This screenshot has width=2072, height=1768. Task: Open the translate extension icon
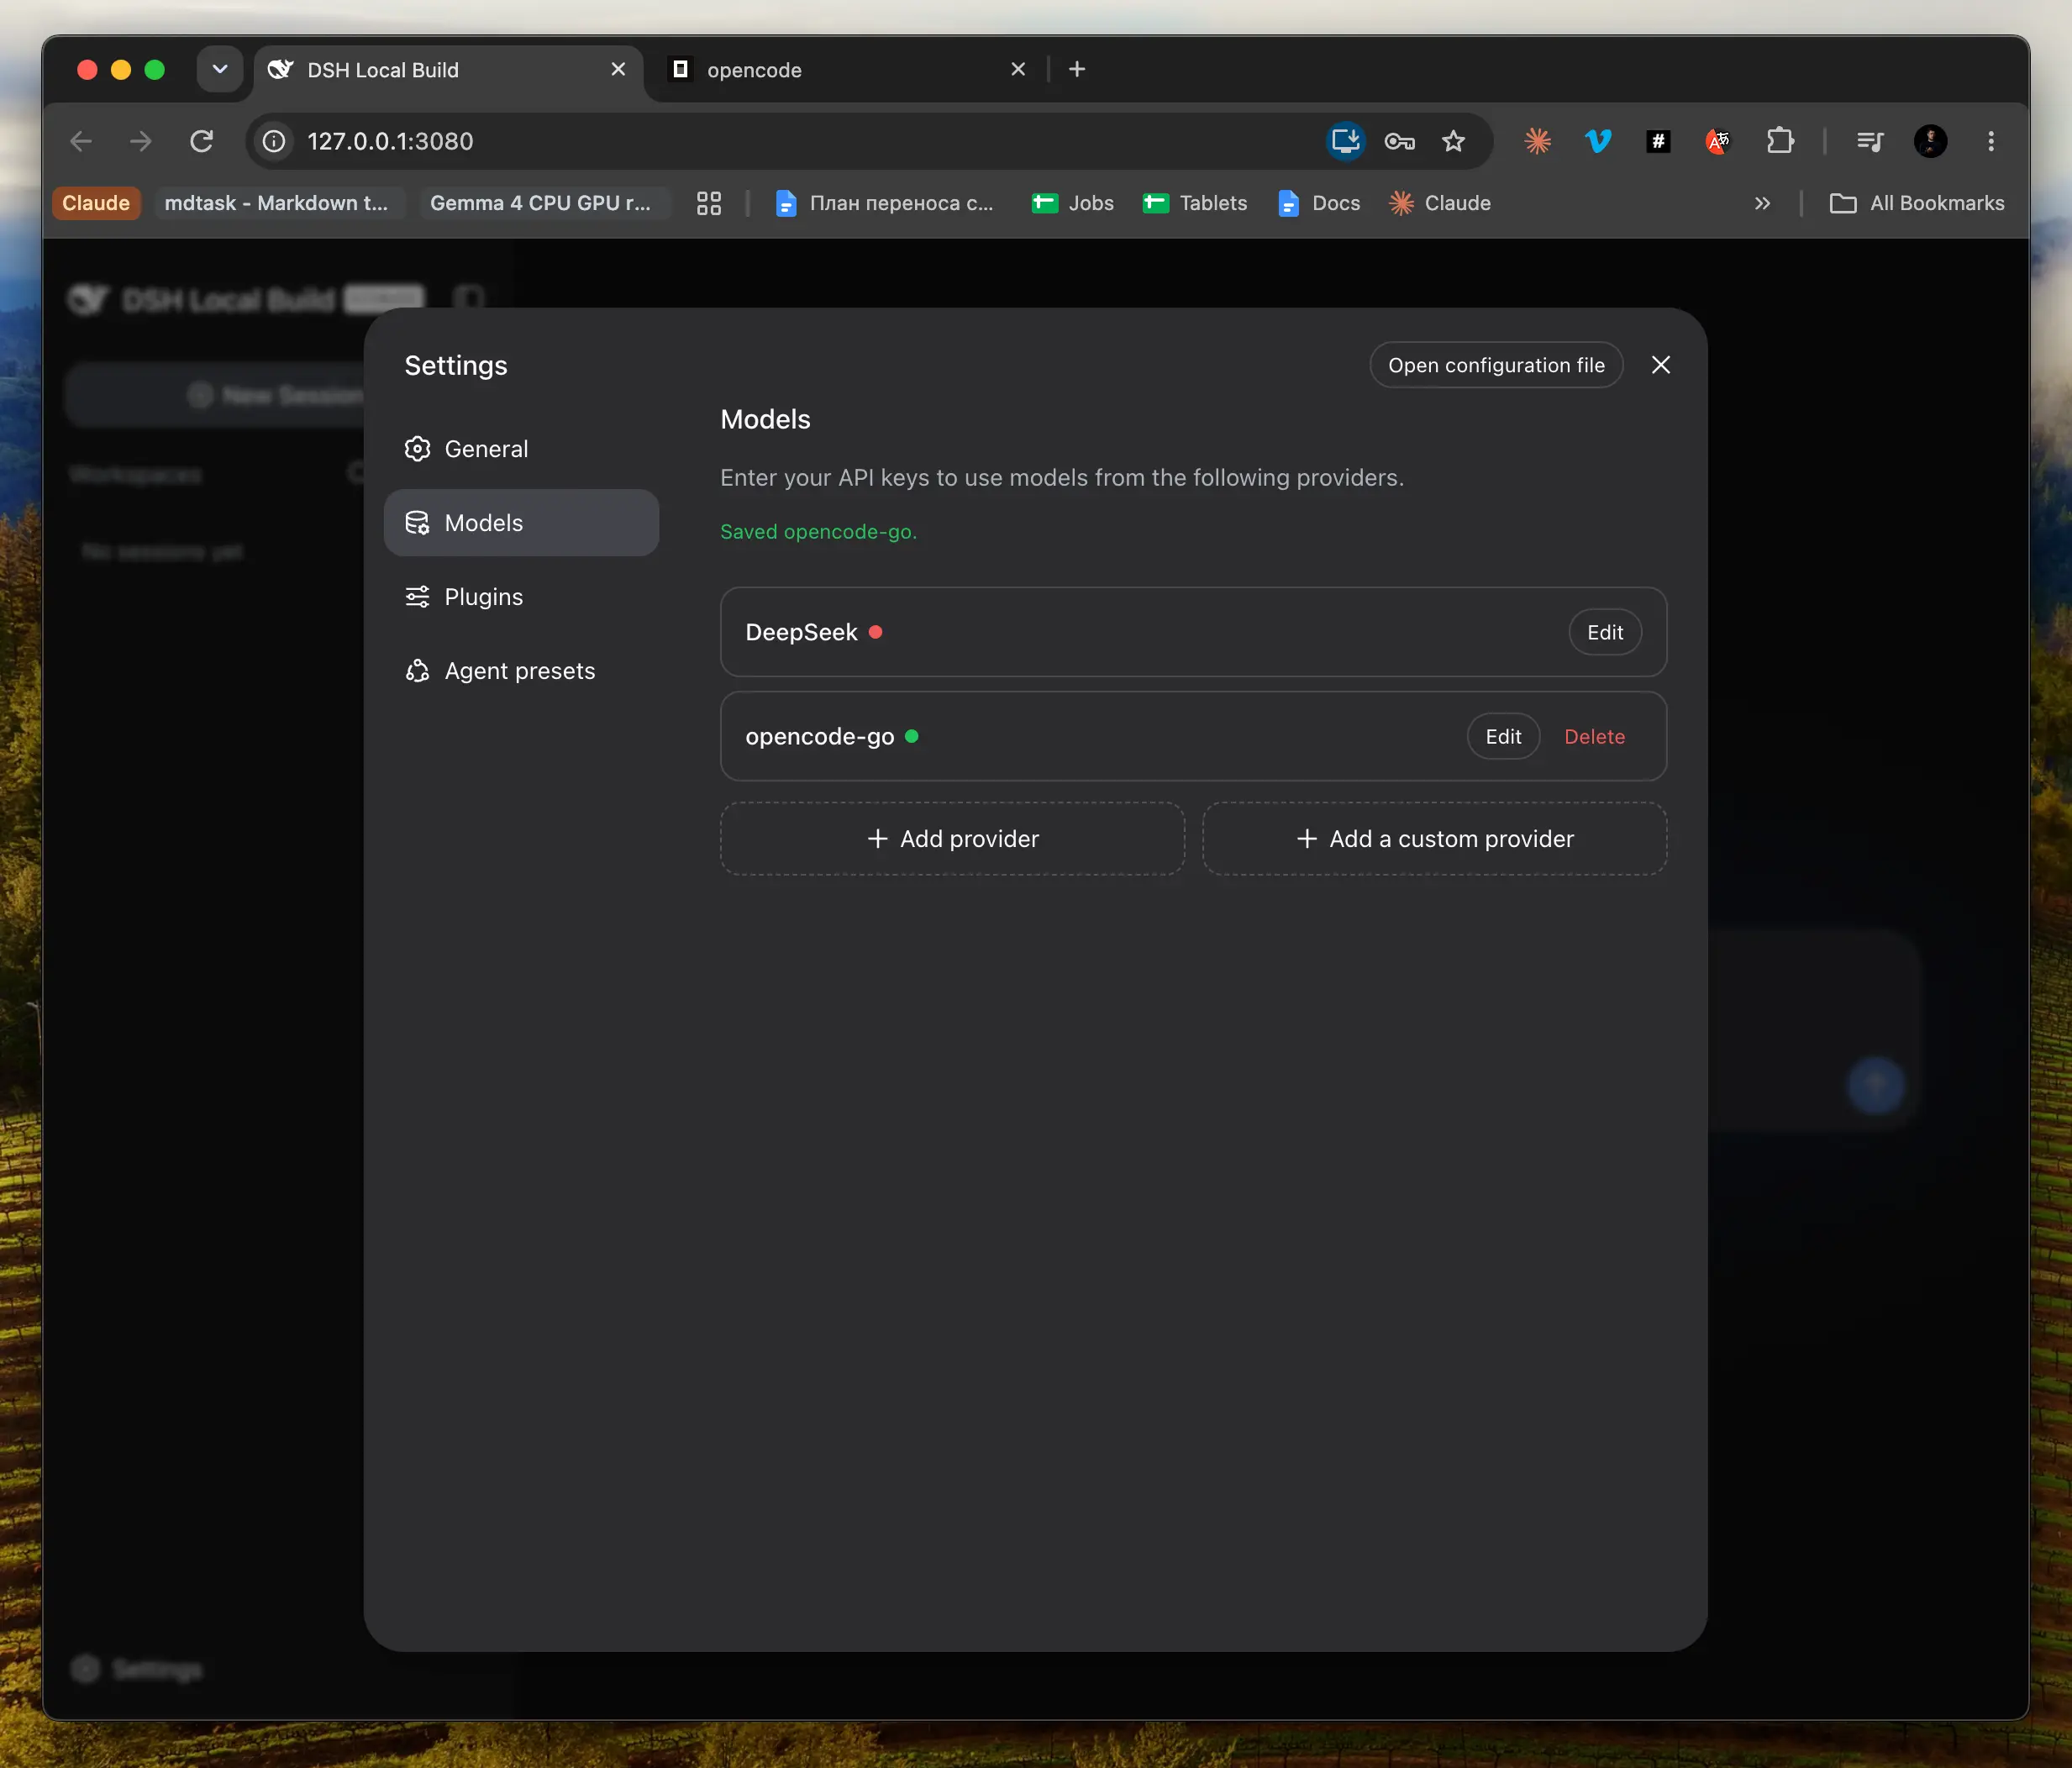1718,141
